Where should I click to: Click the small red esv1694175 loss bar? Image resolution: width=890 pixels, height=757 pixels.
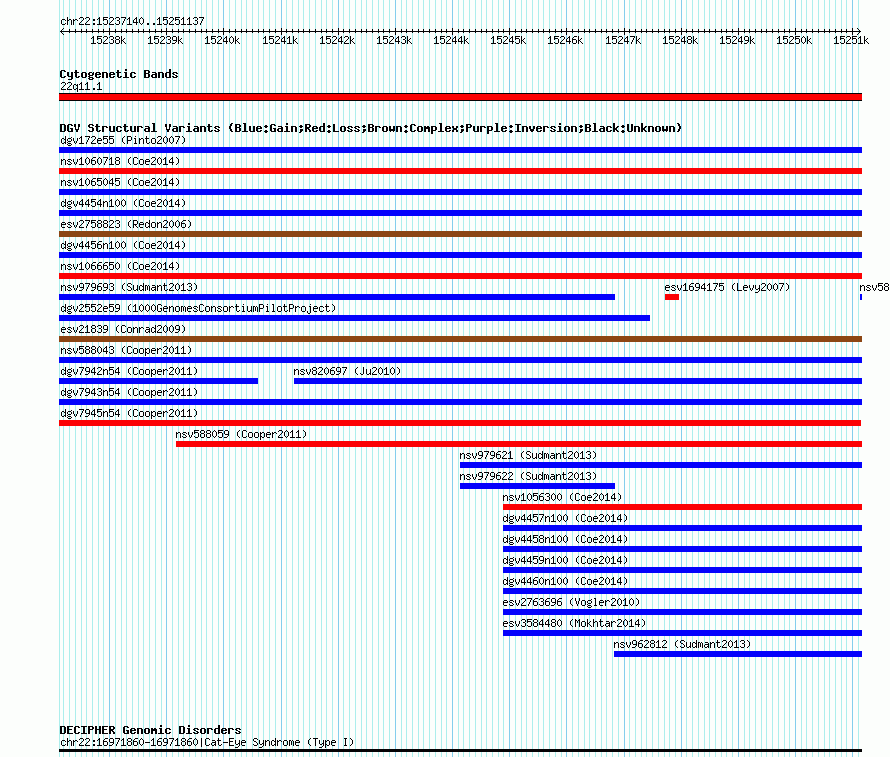pyautogui.click(x=672, y=297)
